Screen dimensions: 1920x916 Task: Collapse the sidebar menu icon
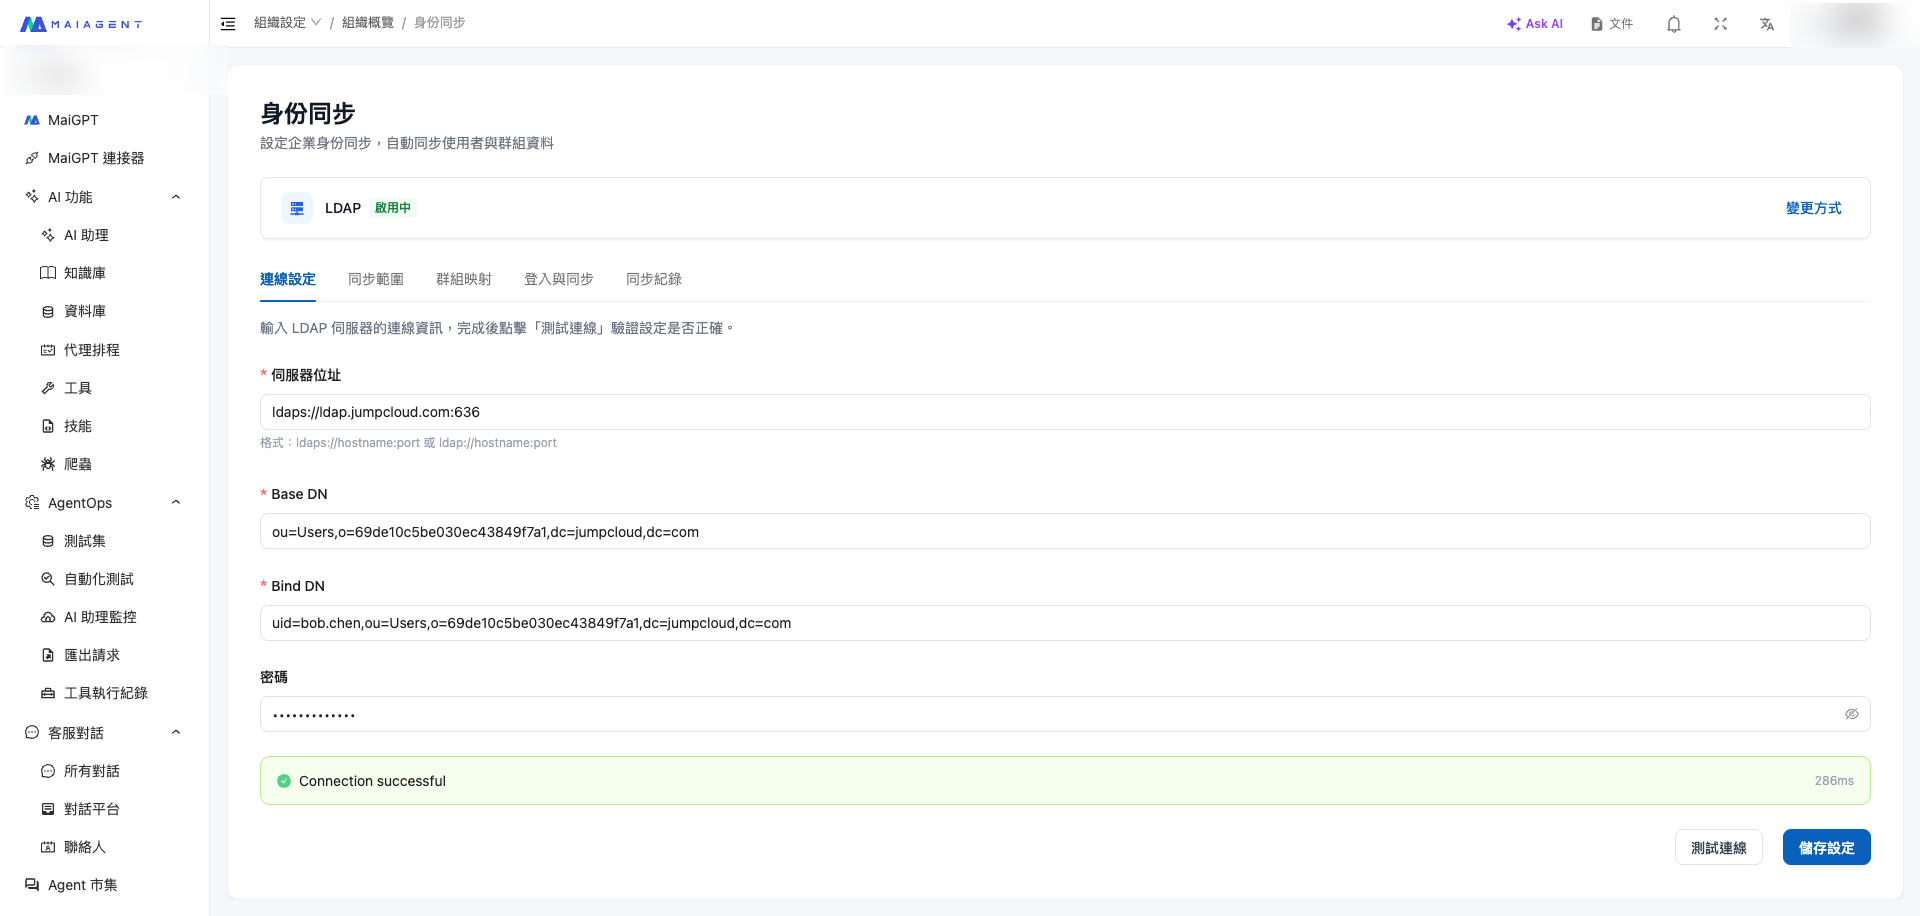[228, 24]
